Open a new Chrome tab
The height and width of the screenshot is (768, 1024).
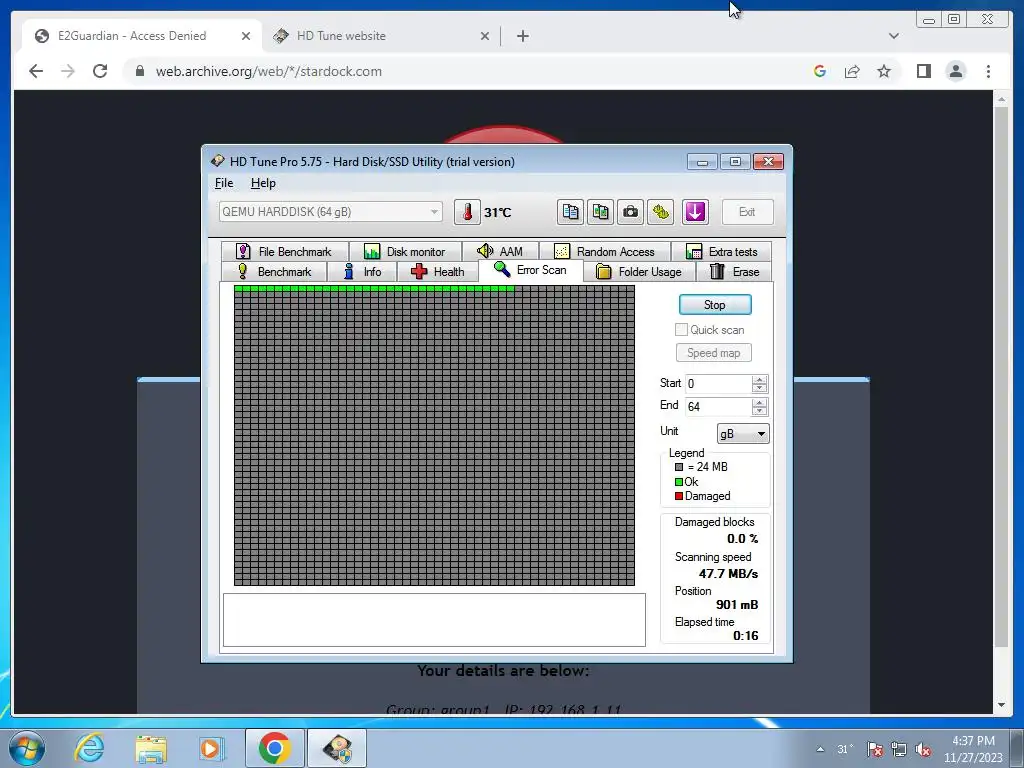tap(522, 36)
